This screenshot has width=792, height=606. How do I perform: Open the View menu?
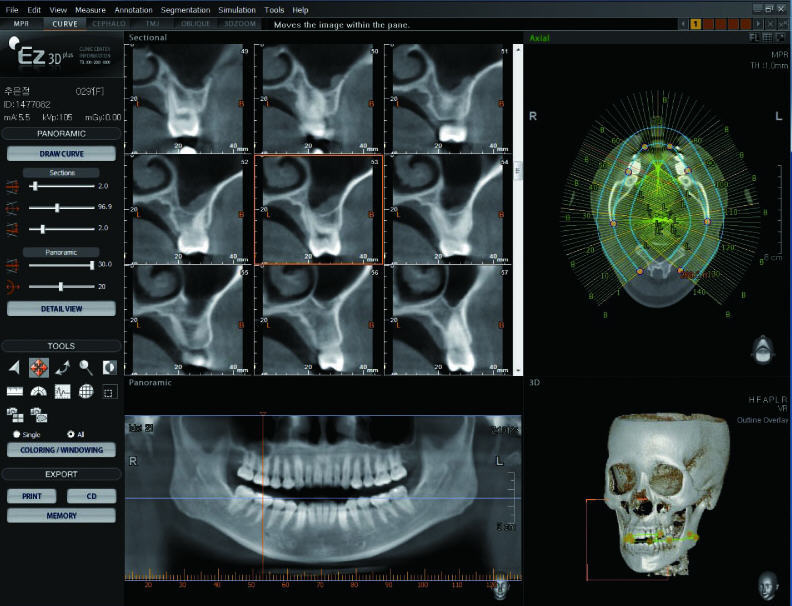58,10
